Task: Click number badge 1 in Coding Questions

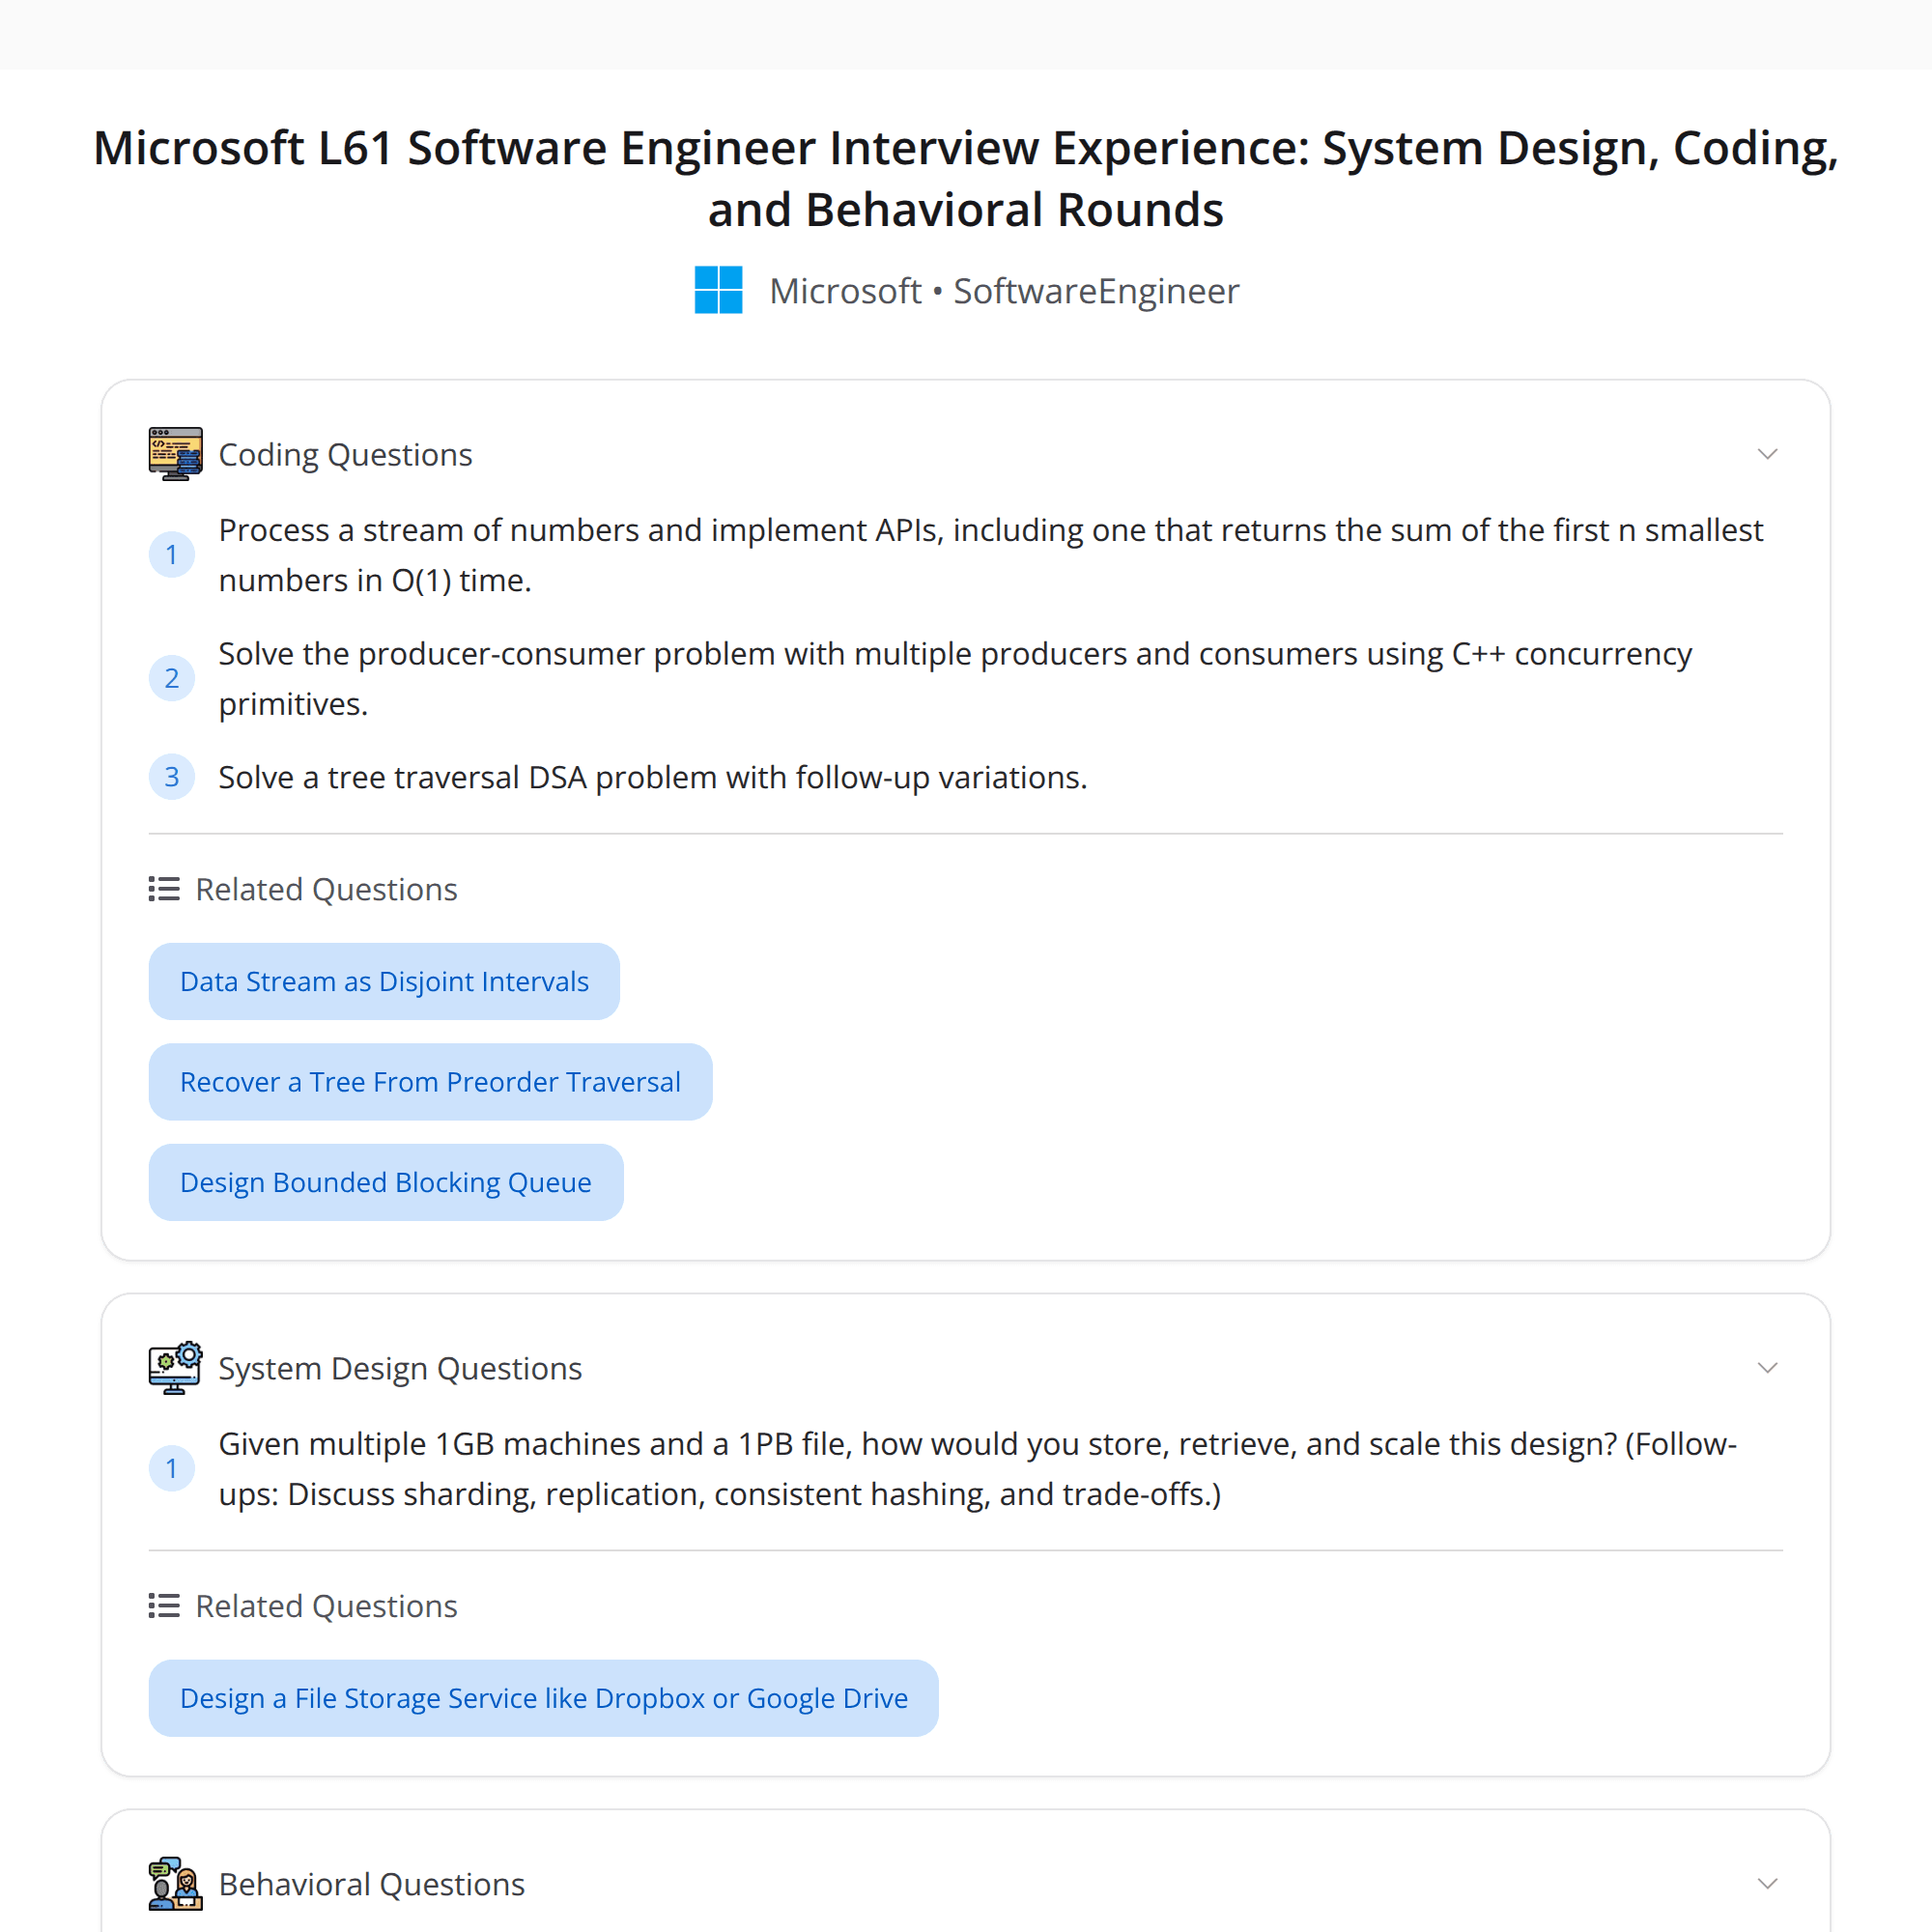Action: (x=172, y=555)
